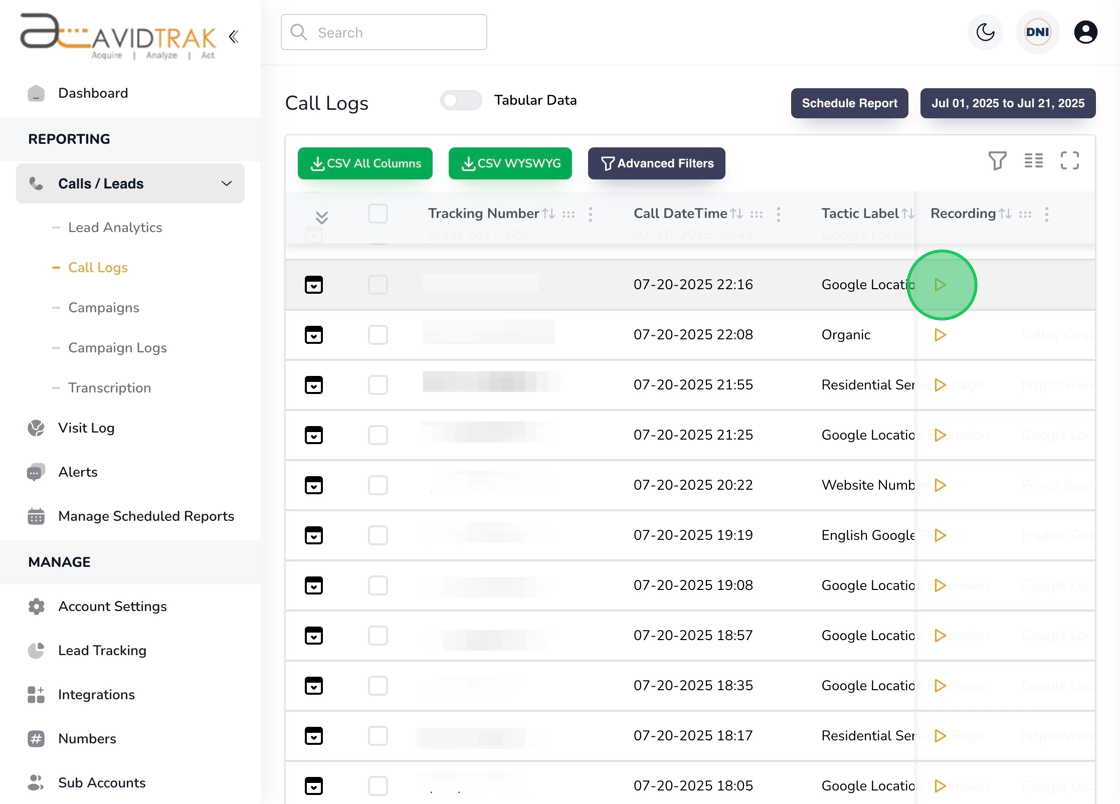Open the Jul 01 to Jul 21 date range
The height and width of the screenshot is (804, 1120).
click(x=1007, y=104)
